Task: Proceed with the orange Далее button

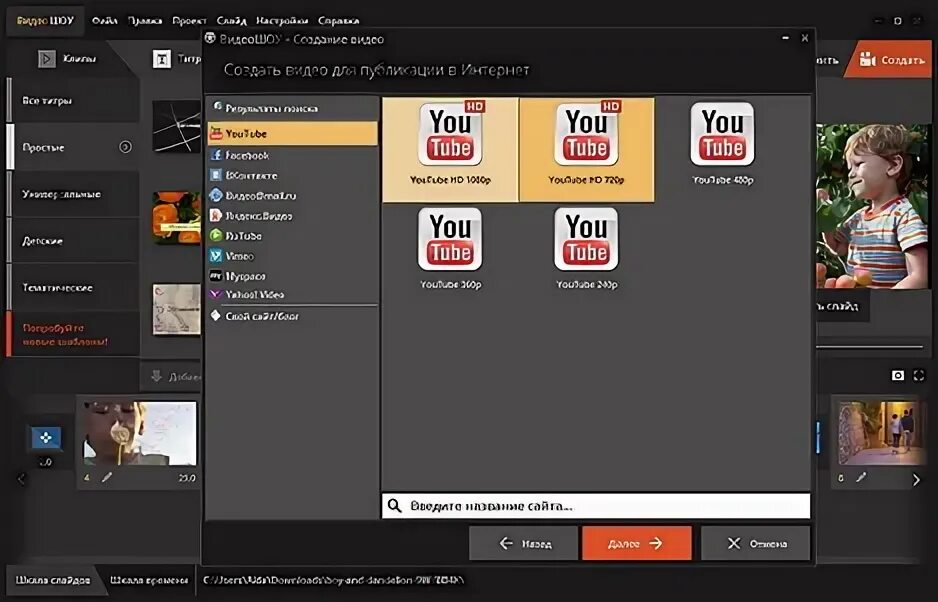Action: tap(636, 543)
